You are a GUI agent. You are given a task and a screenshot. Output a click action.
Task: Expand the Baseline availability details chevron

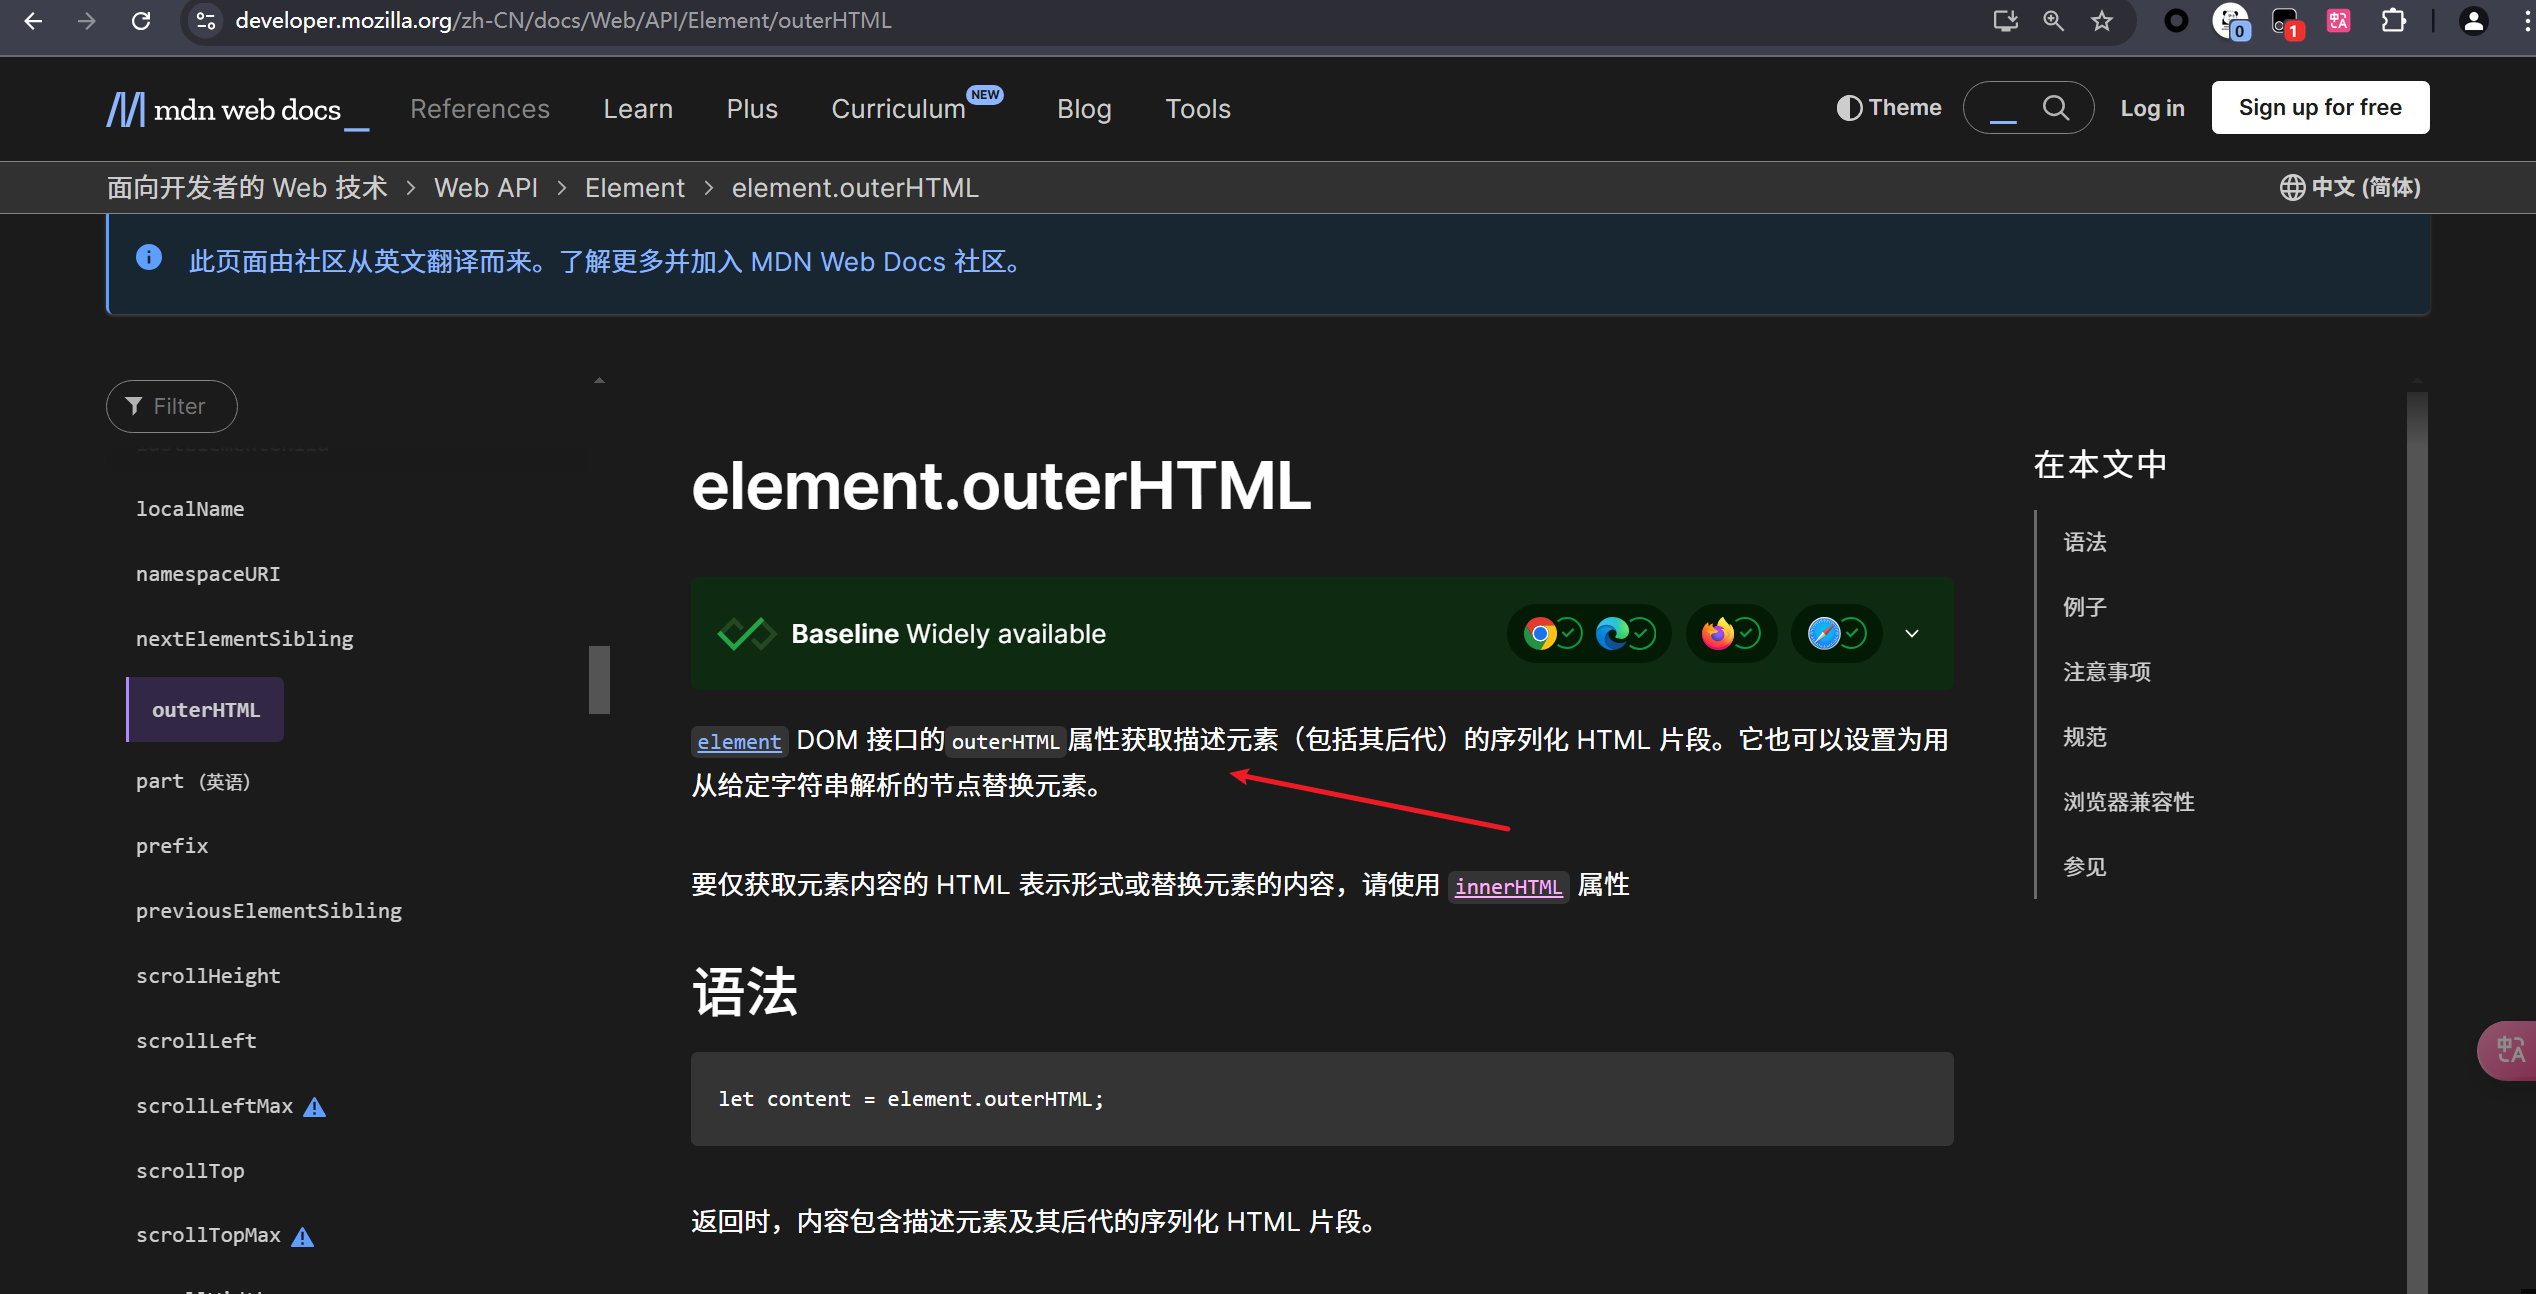pos(1912,634)
